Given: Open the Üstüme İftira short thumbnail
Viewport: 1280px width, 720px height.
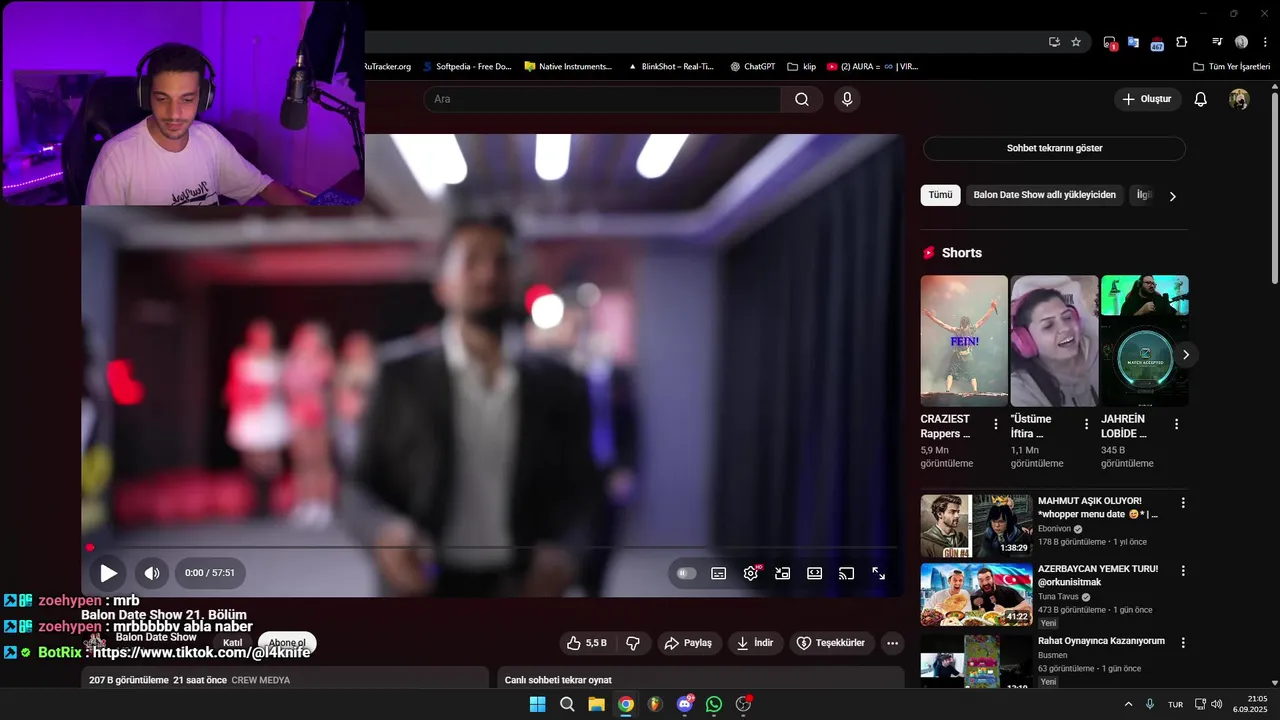Looking at the screenshot, I should tap(1054, 340).
